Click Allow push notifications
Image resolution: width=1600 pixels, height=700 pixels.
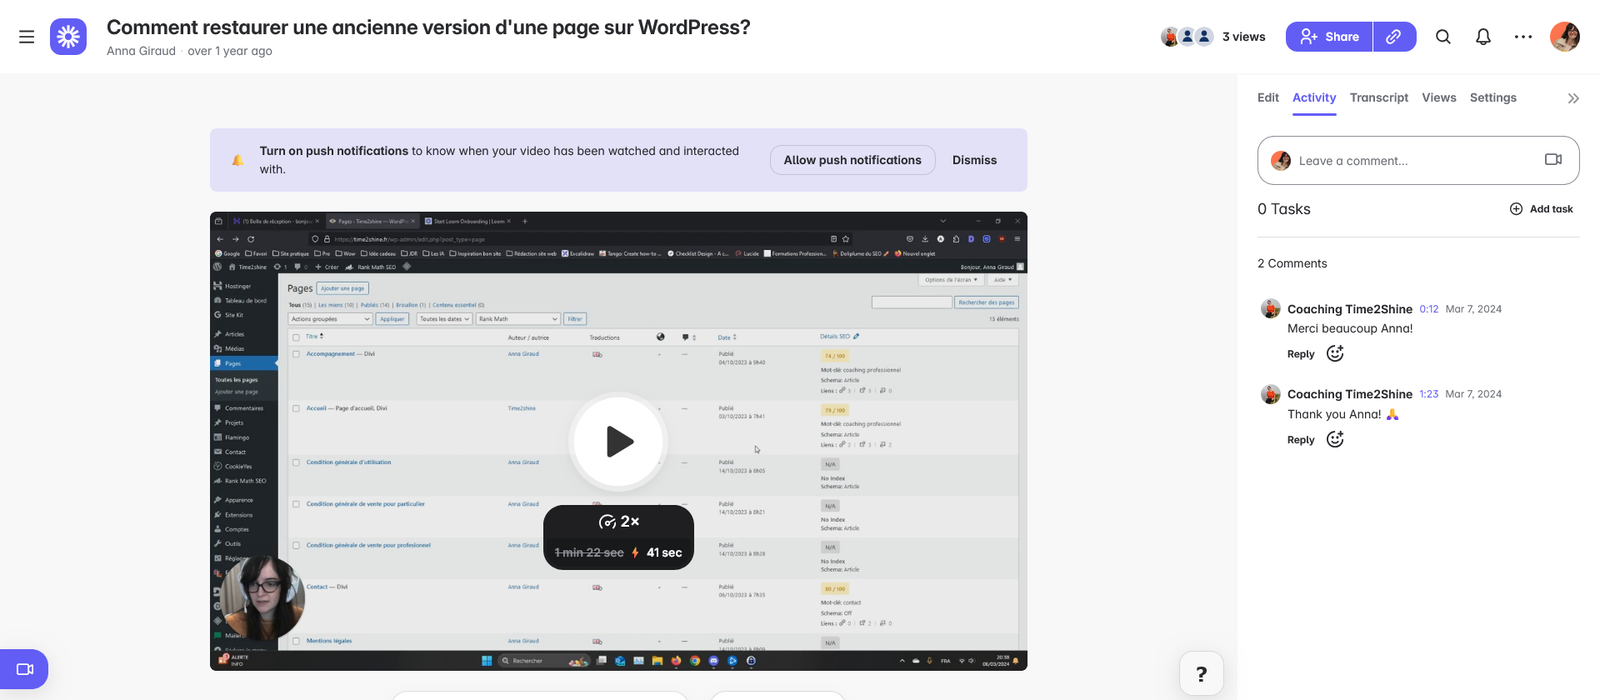853,160
